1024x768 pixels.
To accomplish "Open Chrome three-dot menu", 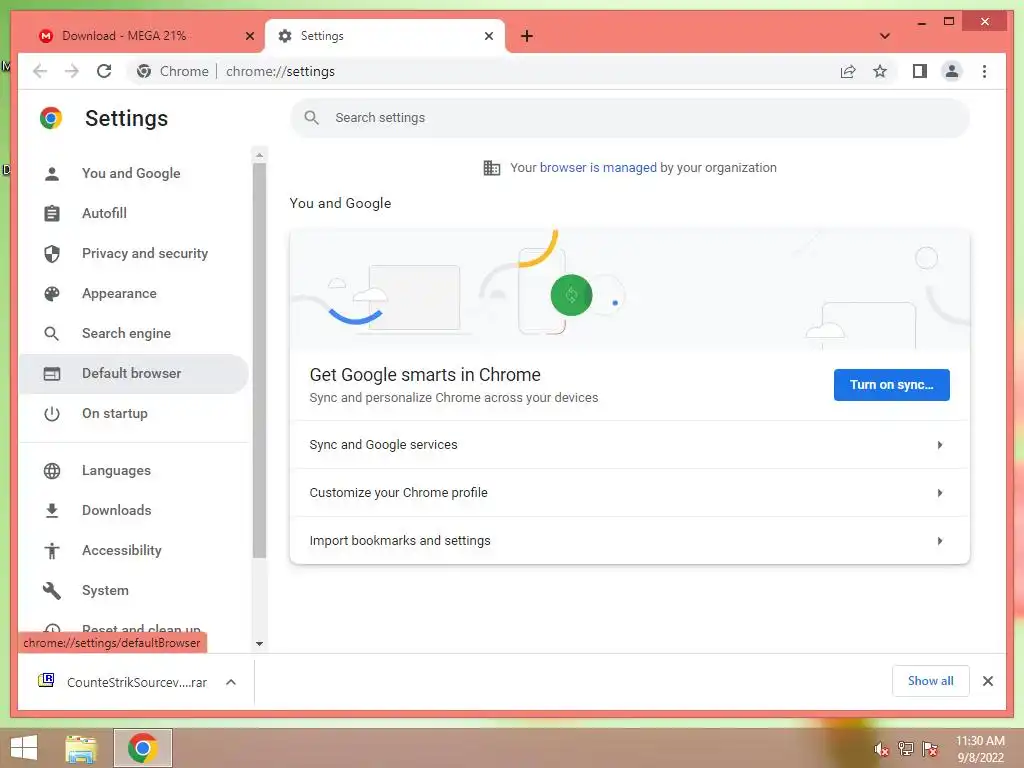I will pos(984,71).
